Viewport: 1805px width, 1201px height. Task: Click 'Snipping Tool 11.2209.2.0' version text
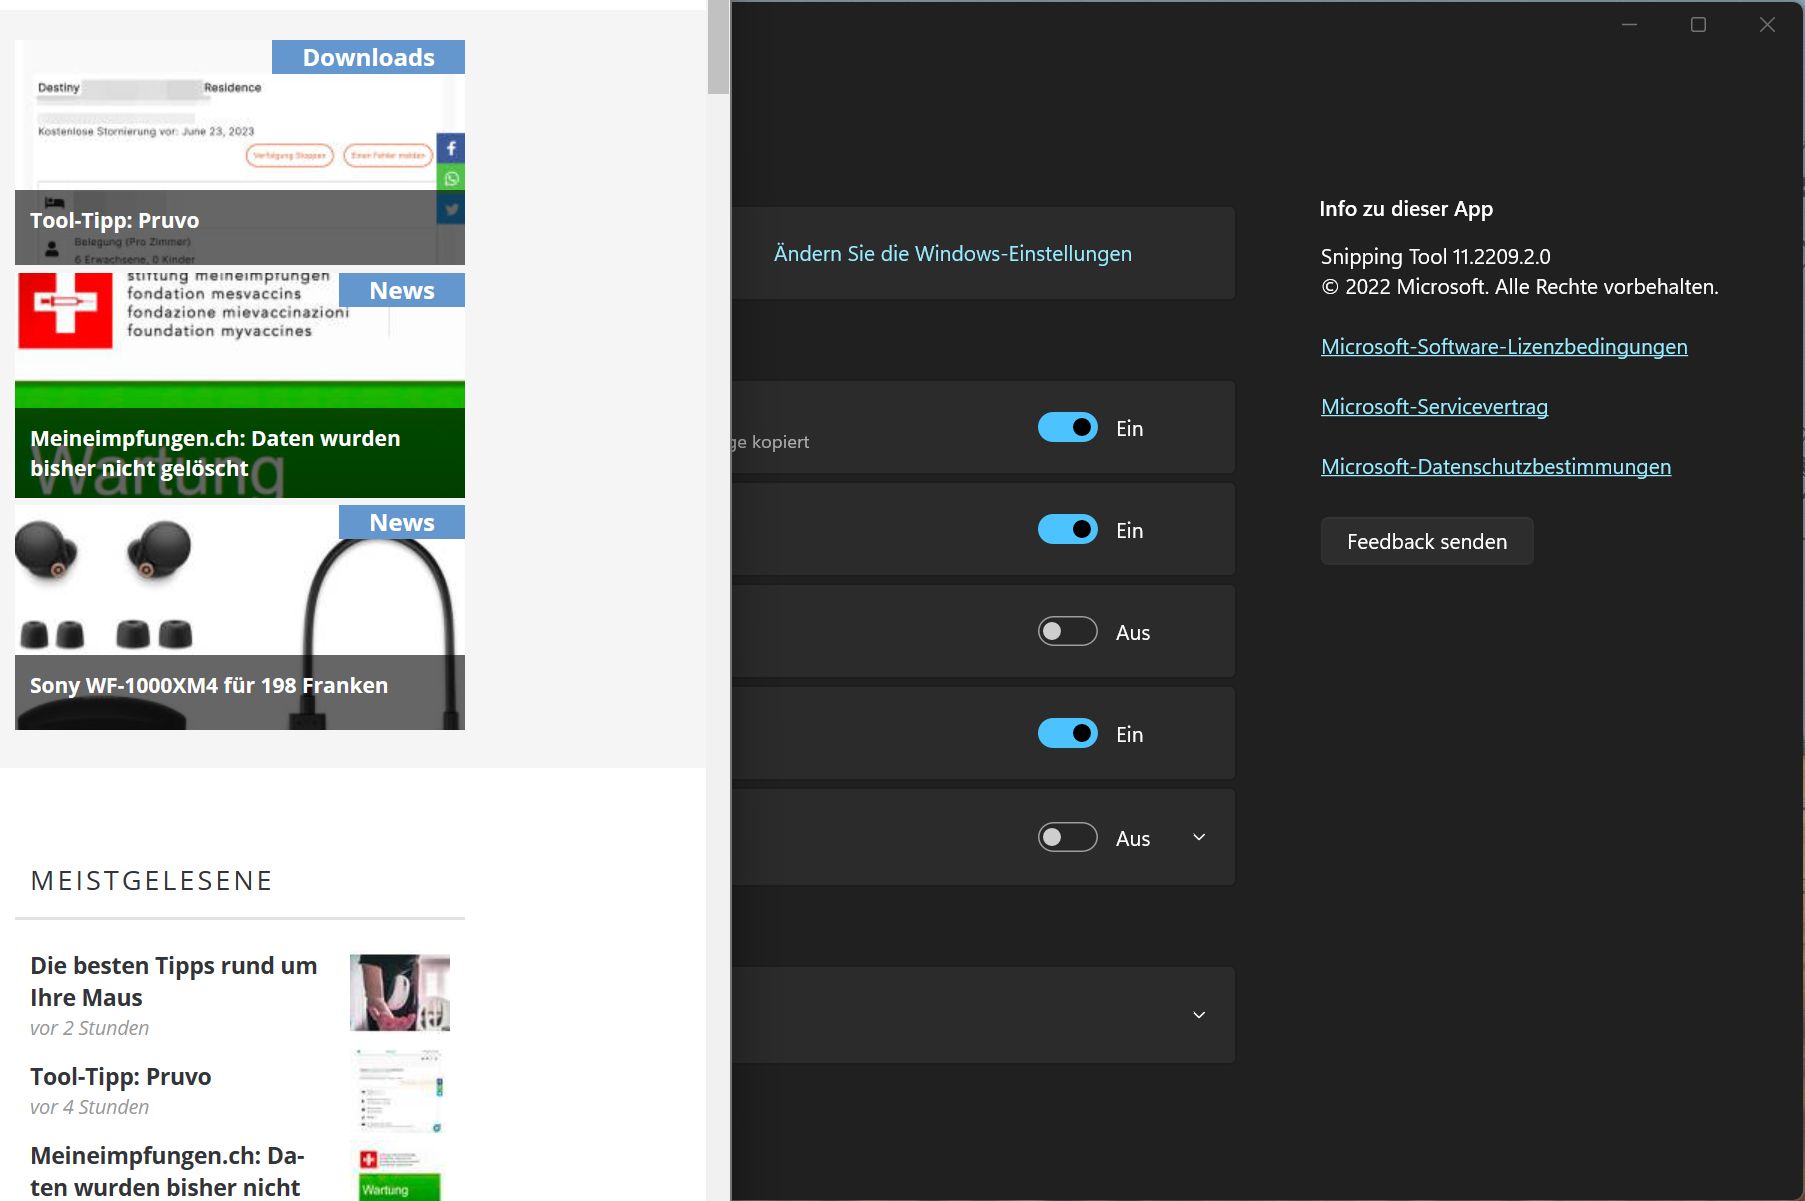1435,256
